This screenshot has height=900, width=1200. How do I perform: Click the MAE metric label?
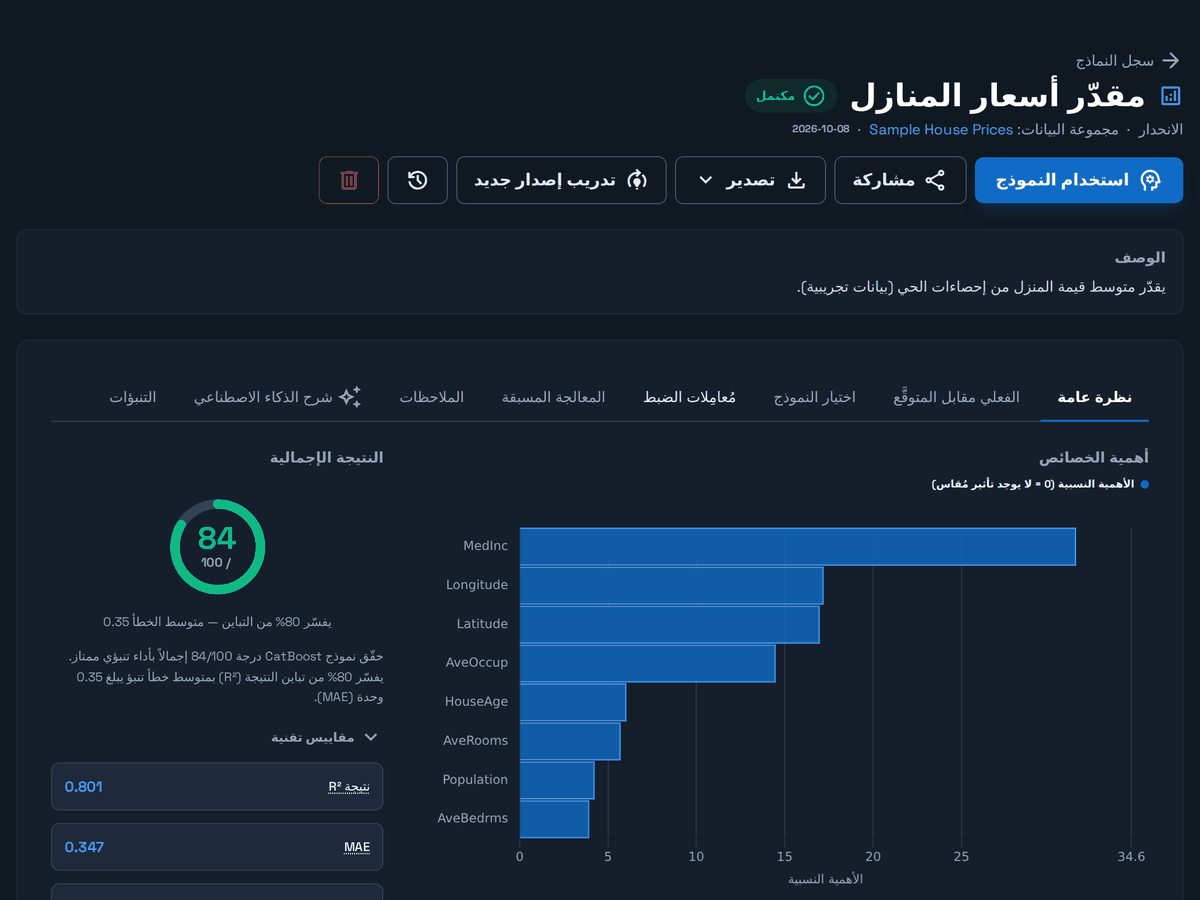357,847
